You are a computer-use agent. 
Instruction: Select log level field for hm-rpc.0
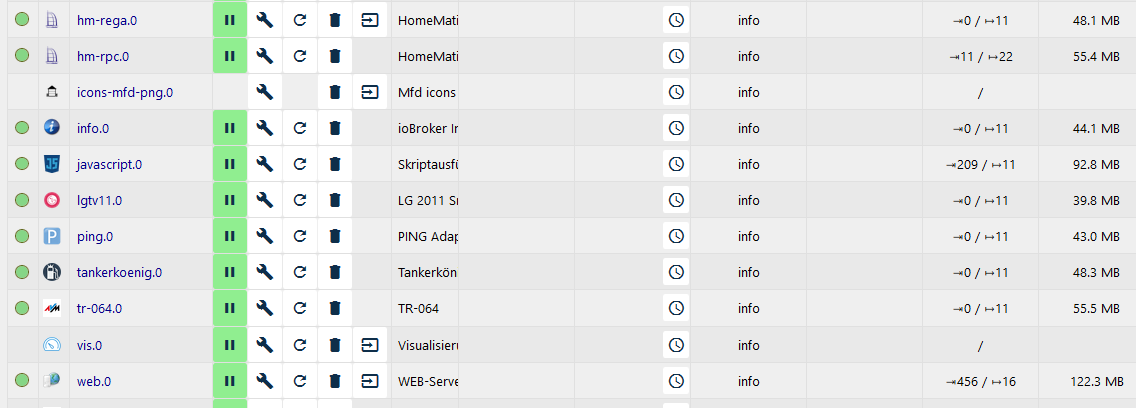click(749, 56)
